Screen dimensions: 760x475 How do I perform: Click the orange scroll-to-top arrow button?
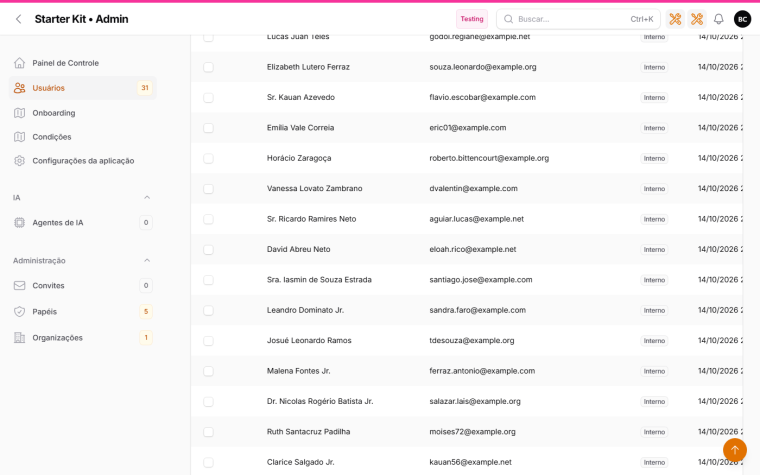point(734,450)
